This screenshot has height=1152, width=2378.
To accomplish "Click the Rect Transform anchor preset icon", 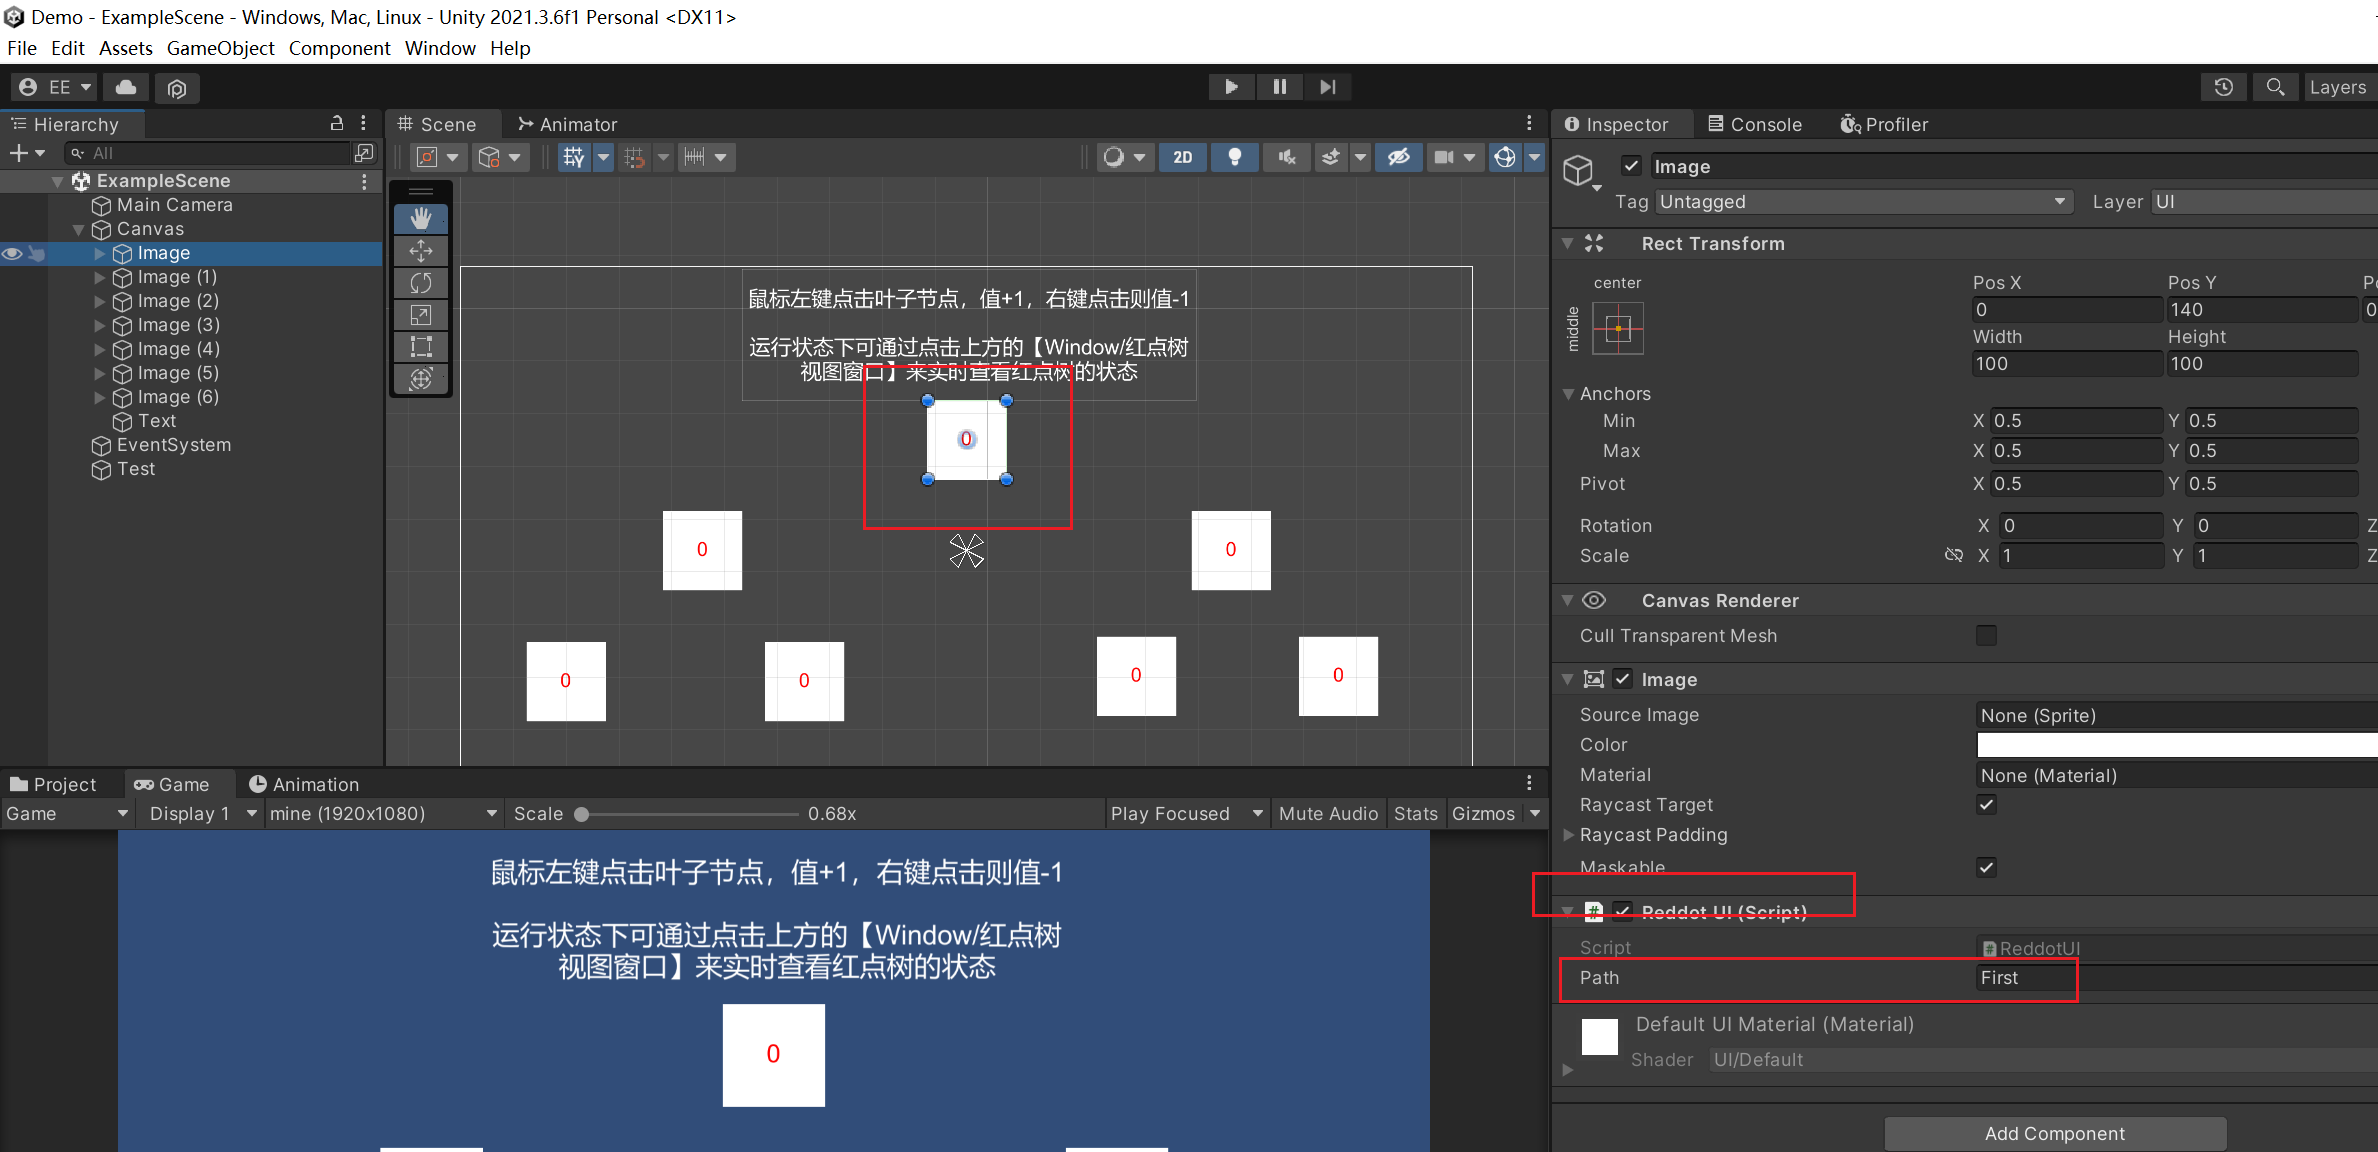I will [x=1617, y=329].
